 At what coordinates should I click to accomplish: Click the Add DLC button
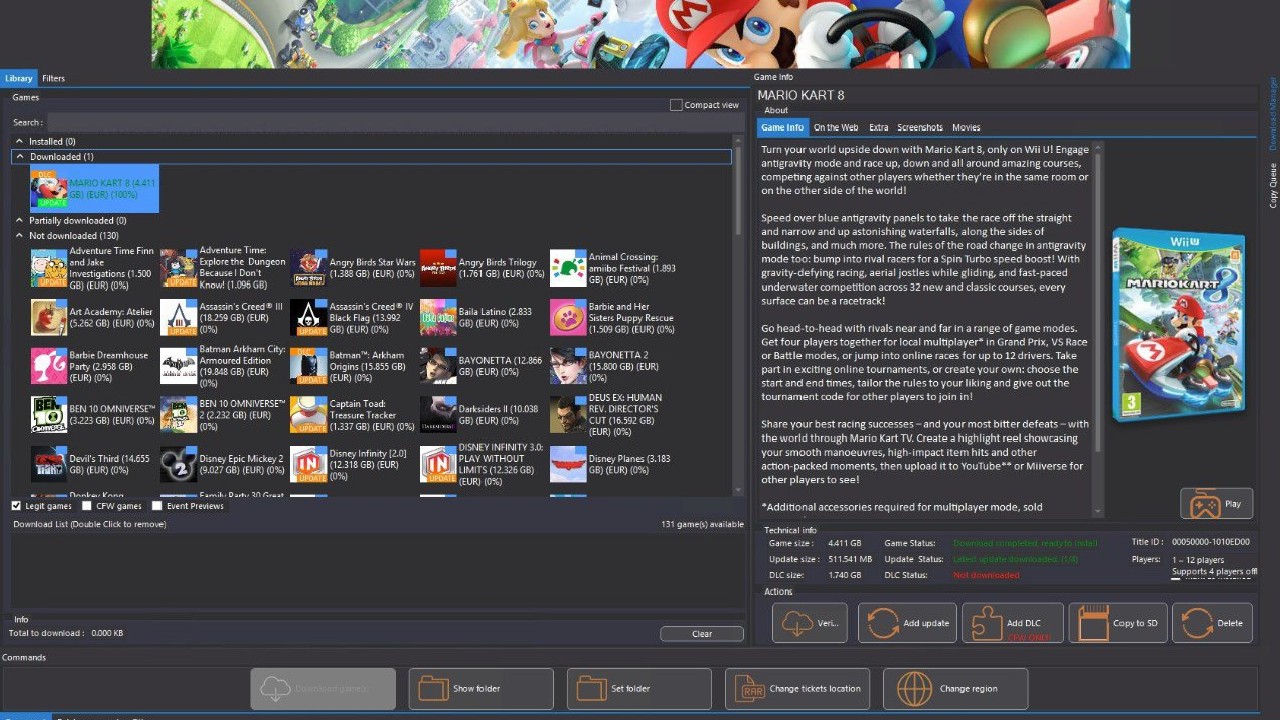point(1012,622)
